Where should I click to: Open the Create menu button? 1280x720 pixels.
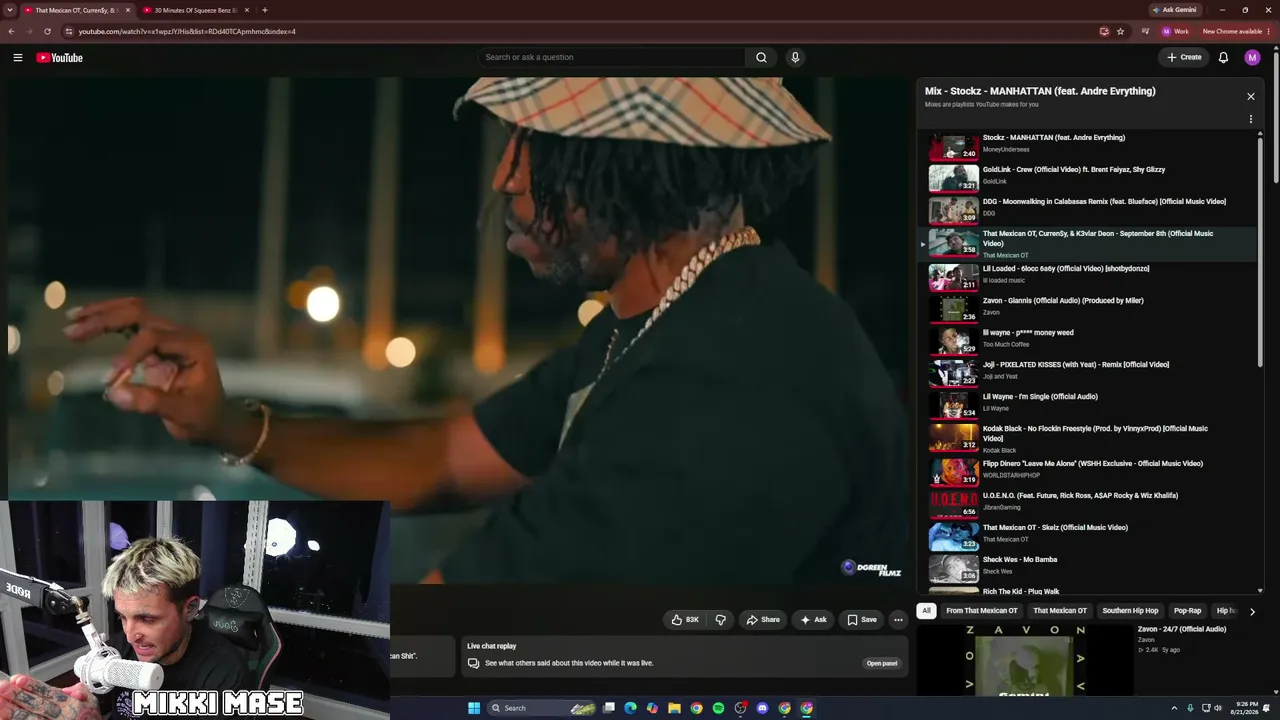(1184, 58)
